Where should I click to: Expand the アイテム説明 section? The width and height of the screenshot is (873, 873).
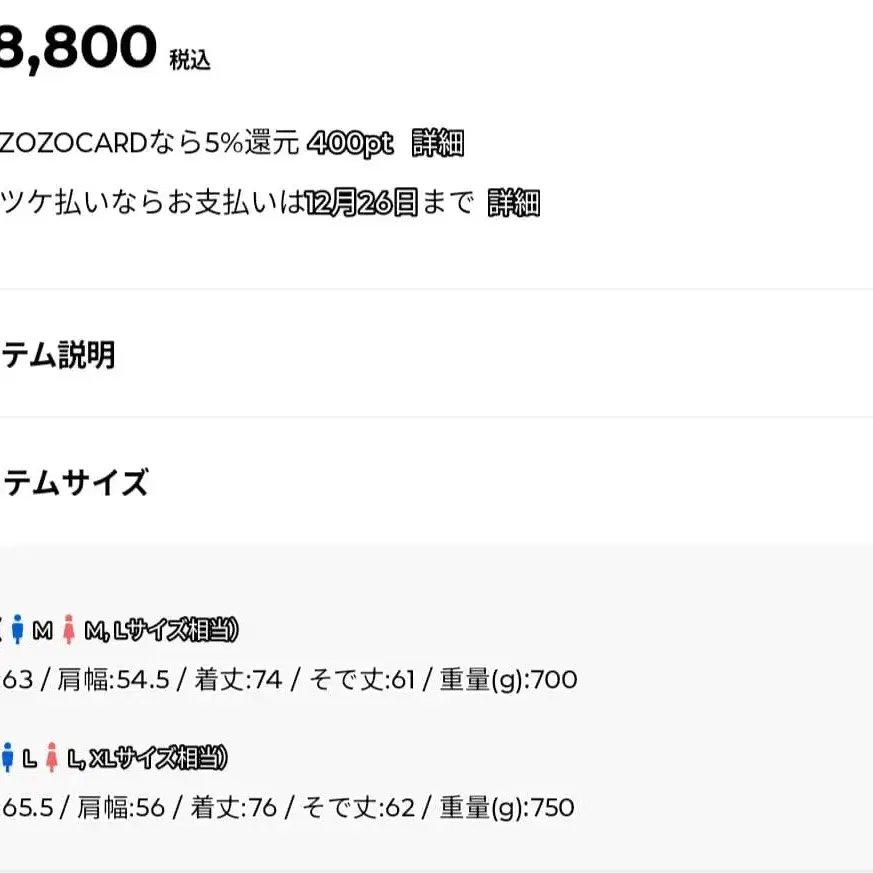[x=58, y=354]
